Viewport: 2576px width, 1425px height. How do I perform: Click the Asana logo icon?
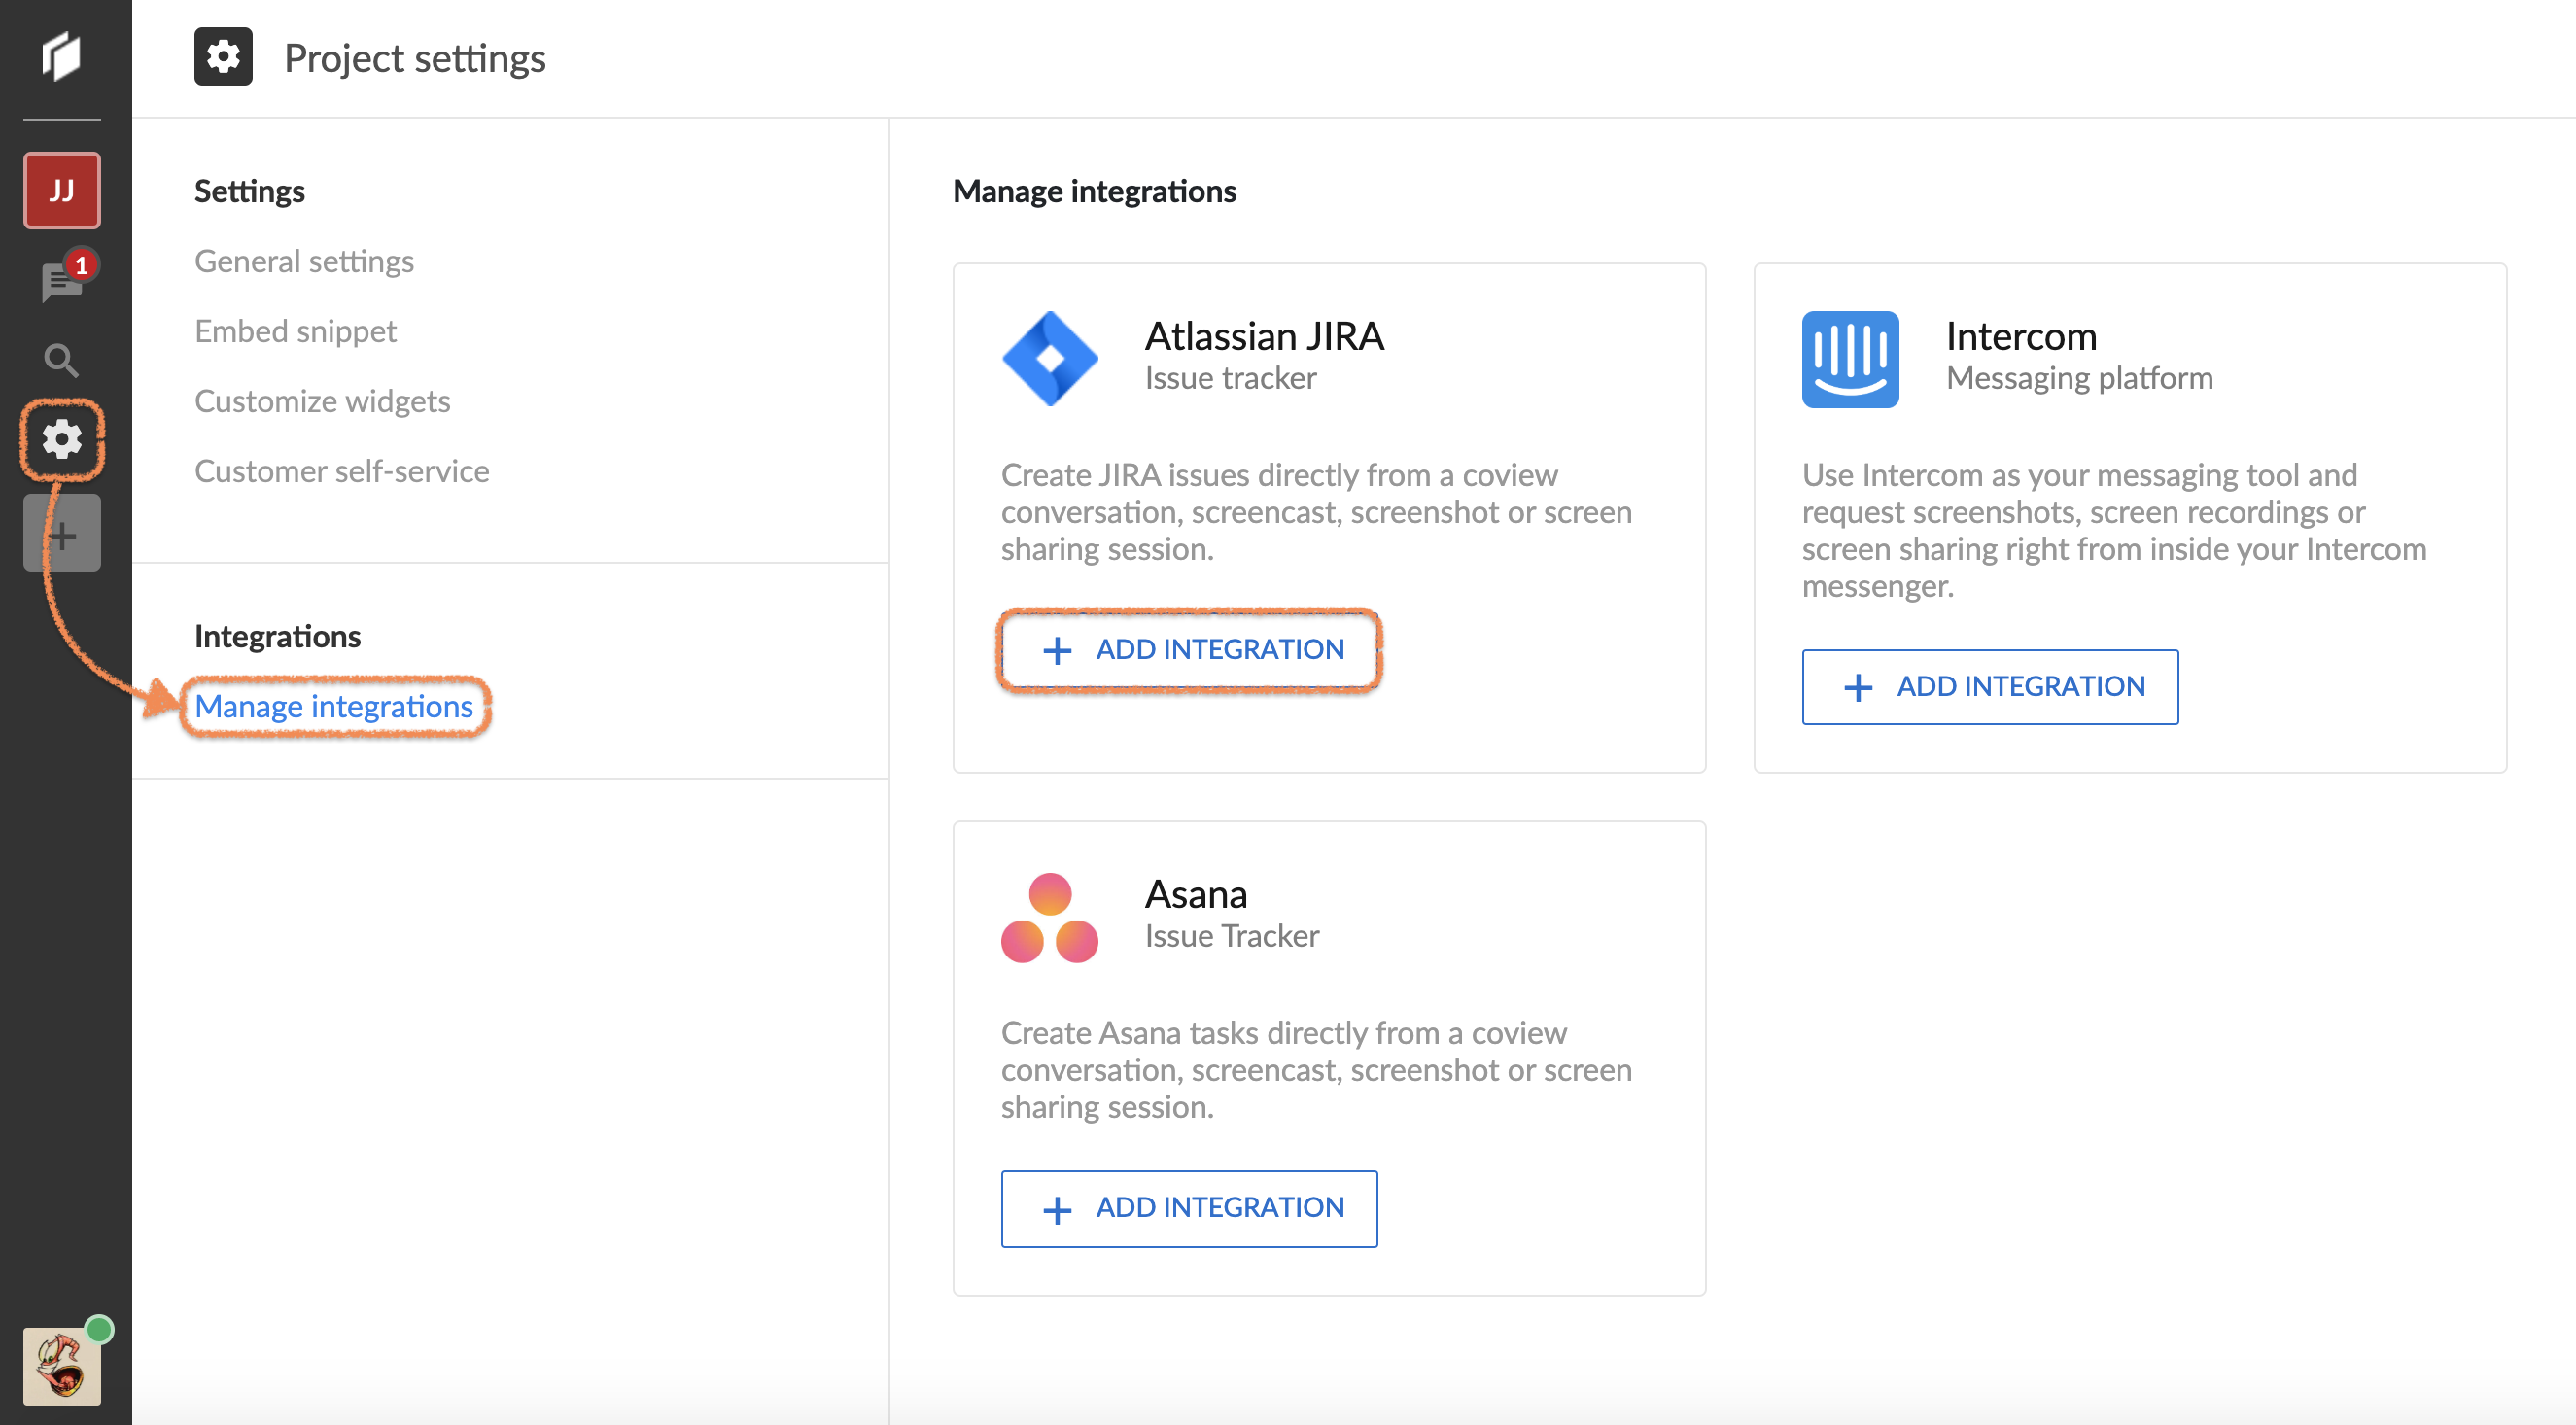click(1049, 917)
